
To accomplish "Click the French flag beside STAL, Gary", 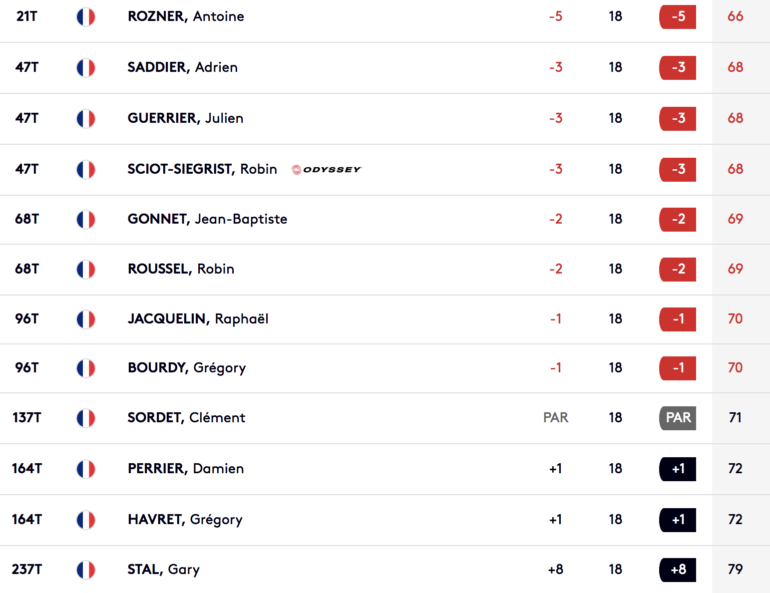I will (x=86, y=570).
